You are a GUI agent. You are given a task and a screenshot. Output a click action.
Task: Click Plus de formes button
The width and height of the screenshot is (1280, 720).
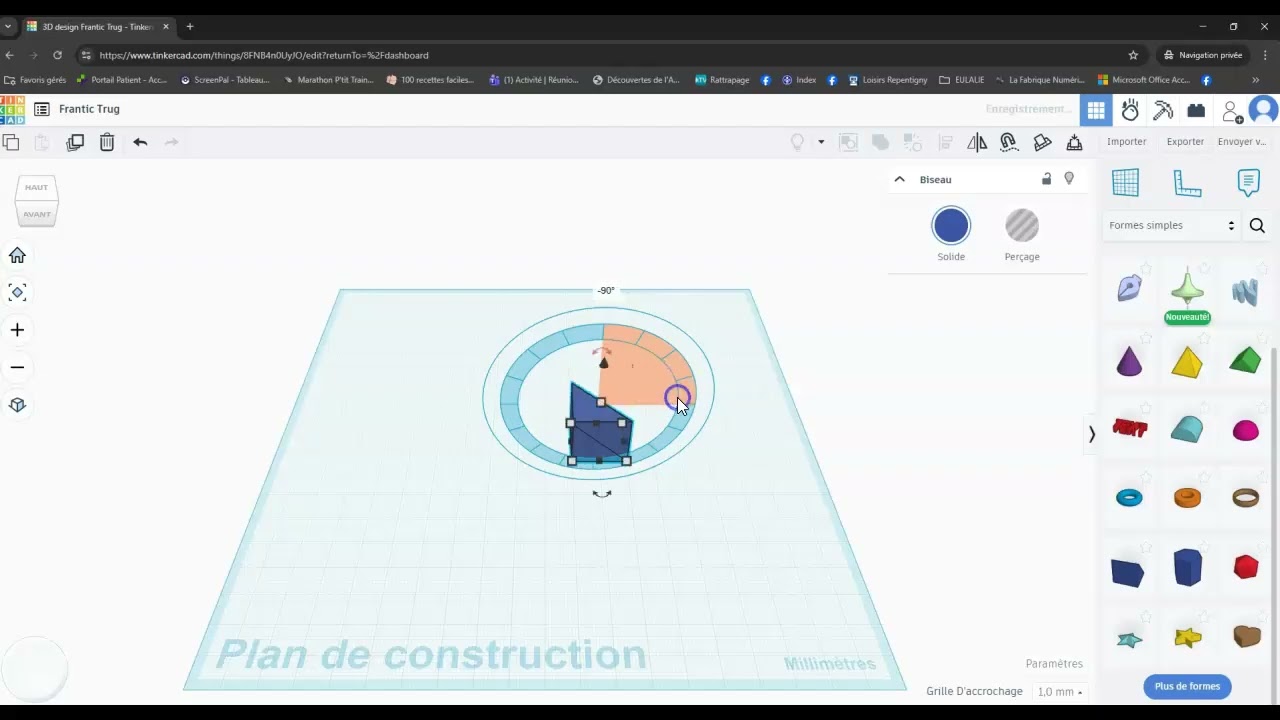pyautogui.click(x=1187, y=687)
